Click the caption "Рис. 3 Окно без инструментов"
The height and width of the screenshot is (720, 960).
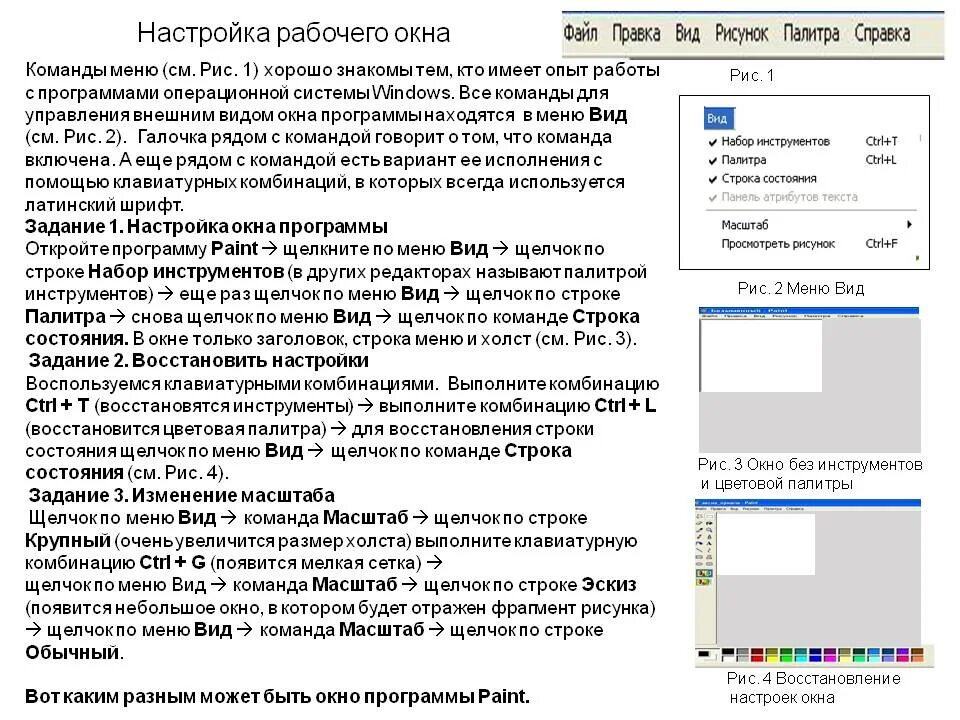[810, 464]
